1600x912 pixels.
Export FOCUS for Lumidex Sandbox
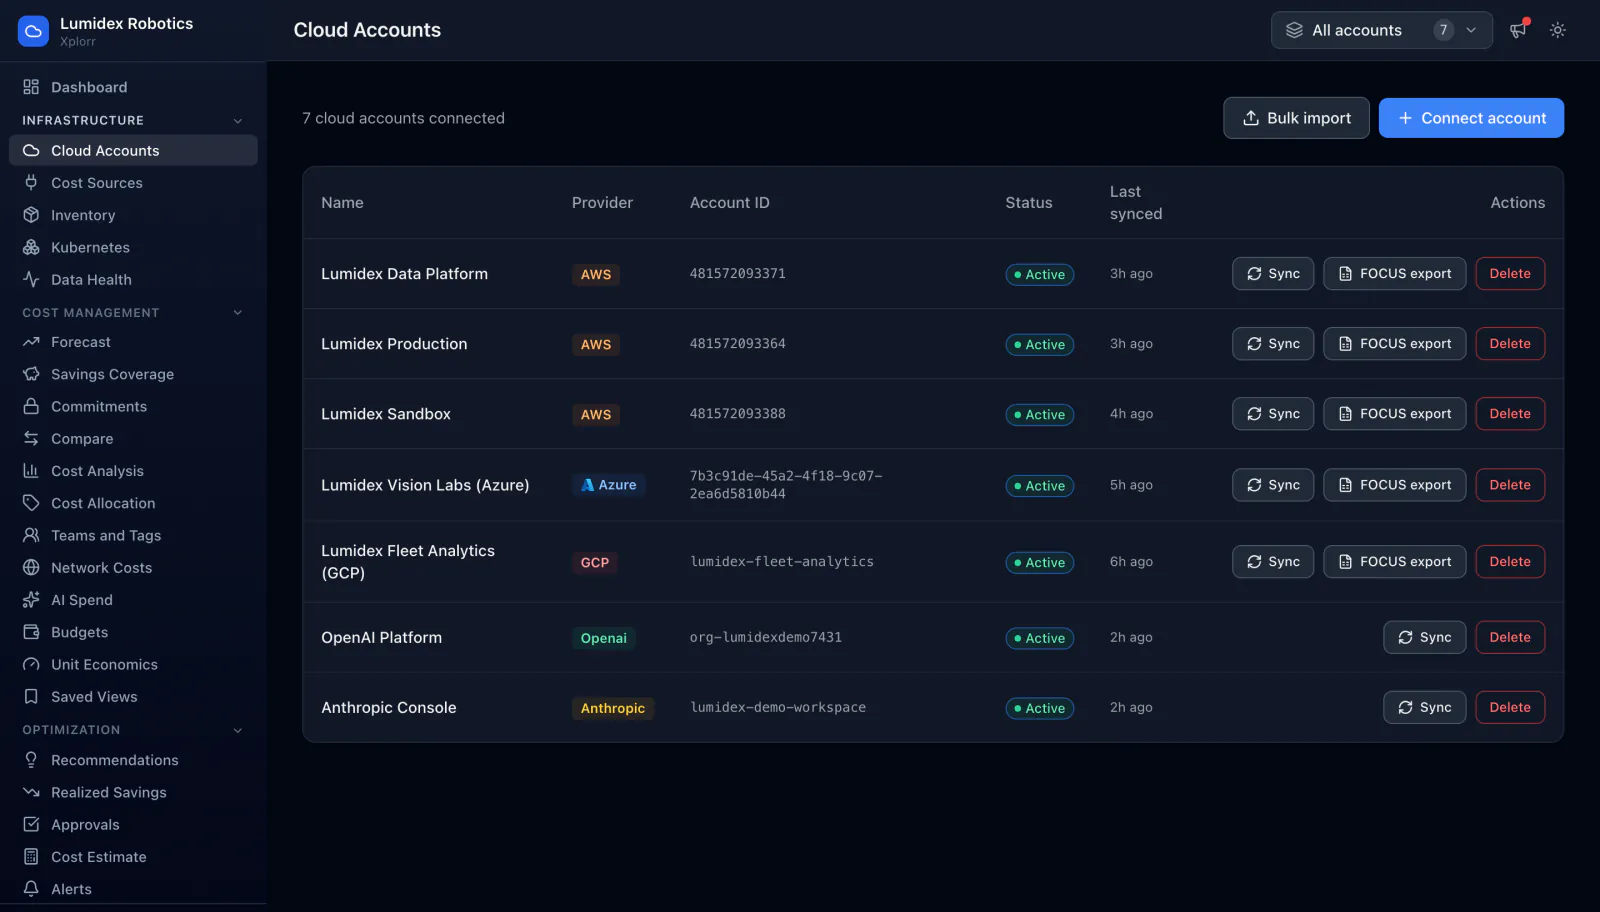click(1395, 414)
